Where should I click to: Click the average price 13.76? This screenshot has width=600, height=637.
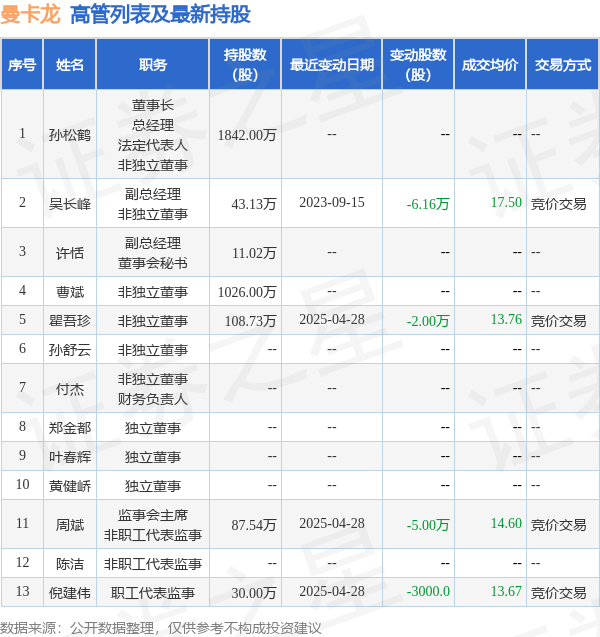(506, 319)
